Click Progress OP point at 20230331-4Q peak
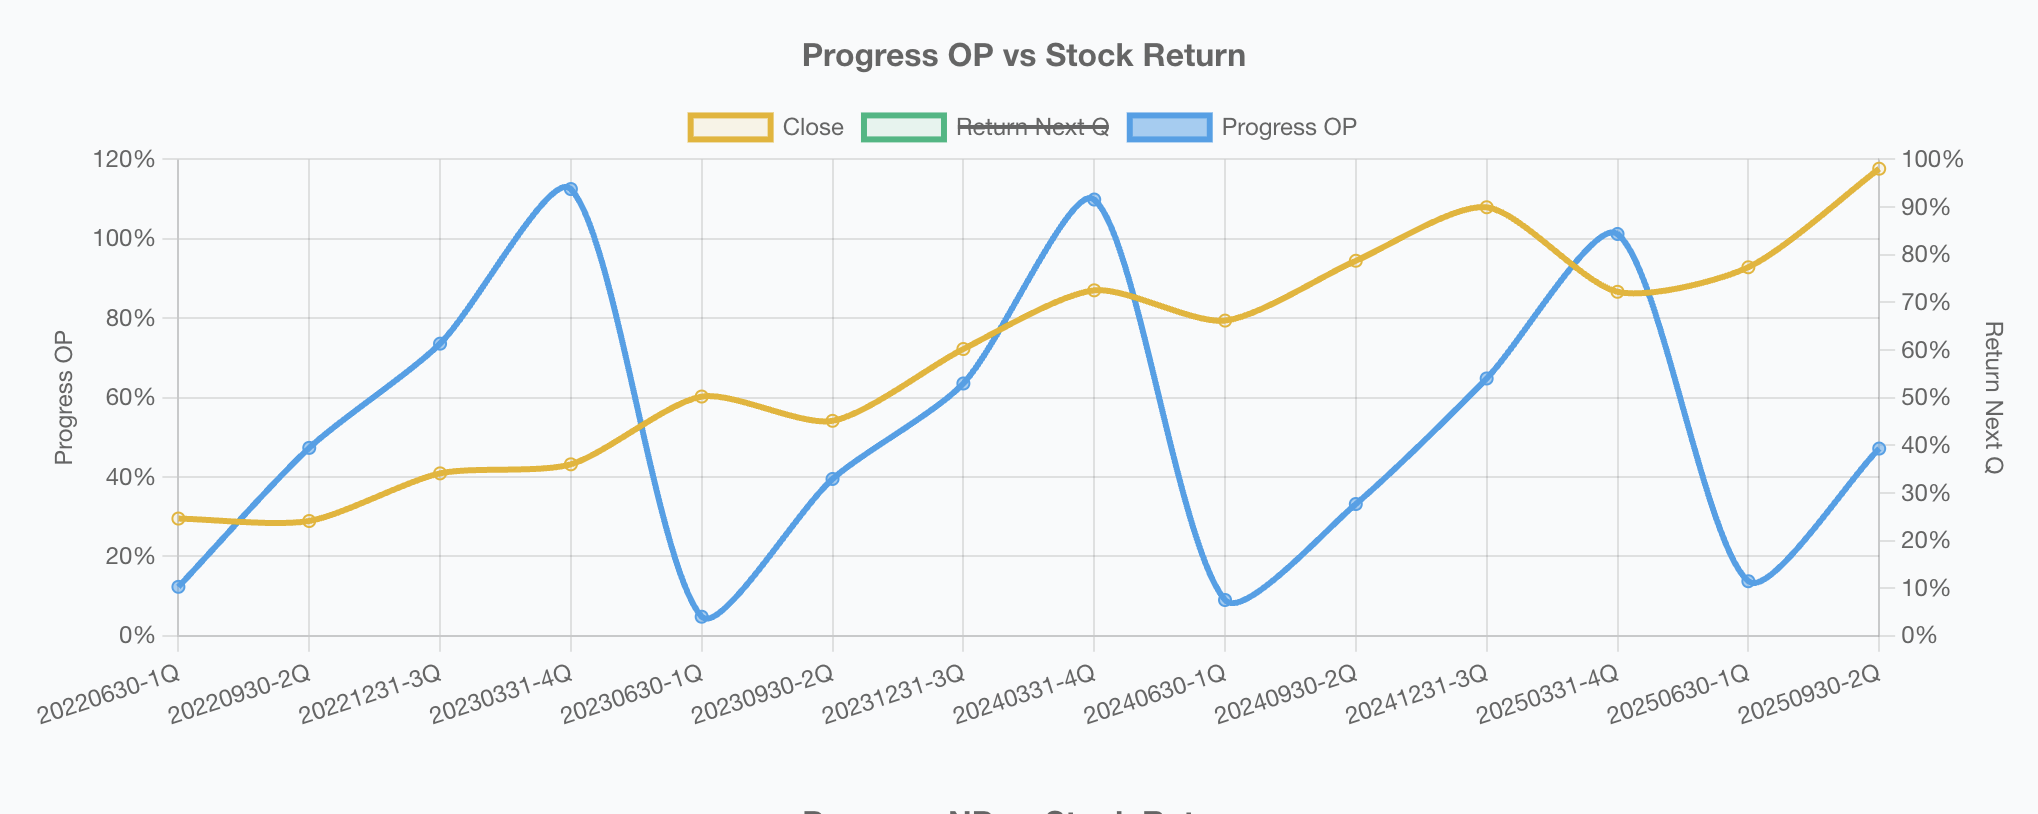 pos(571,189)
